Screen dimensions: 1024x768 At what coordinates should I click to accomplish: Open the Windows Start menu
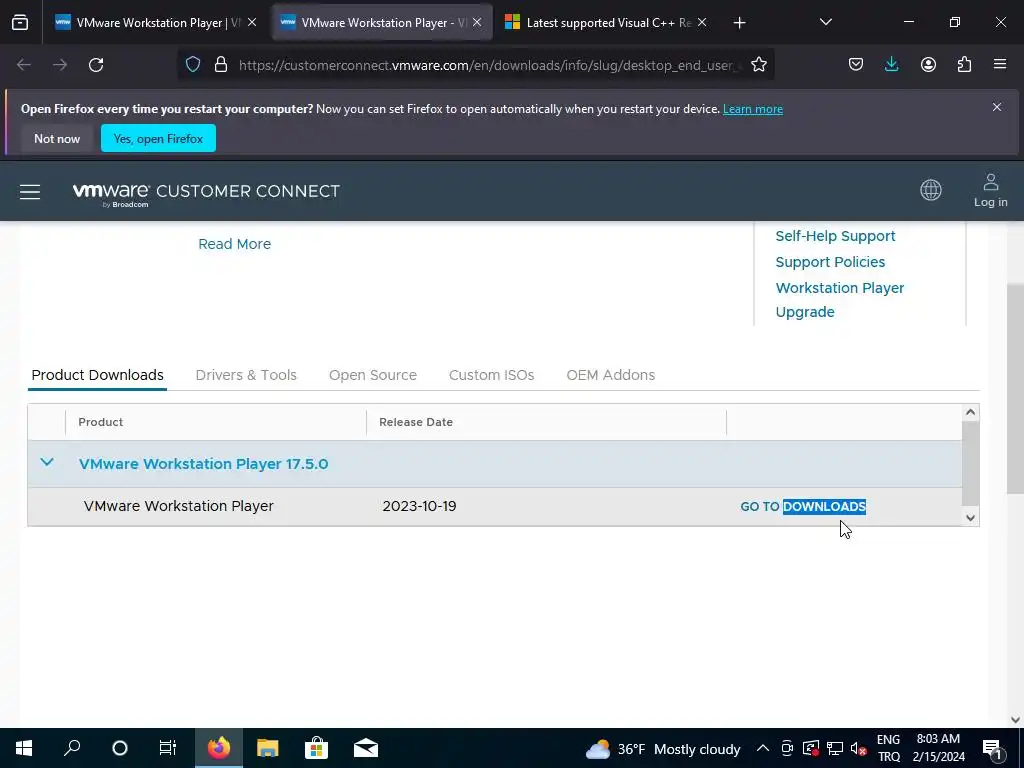24,748
